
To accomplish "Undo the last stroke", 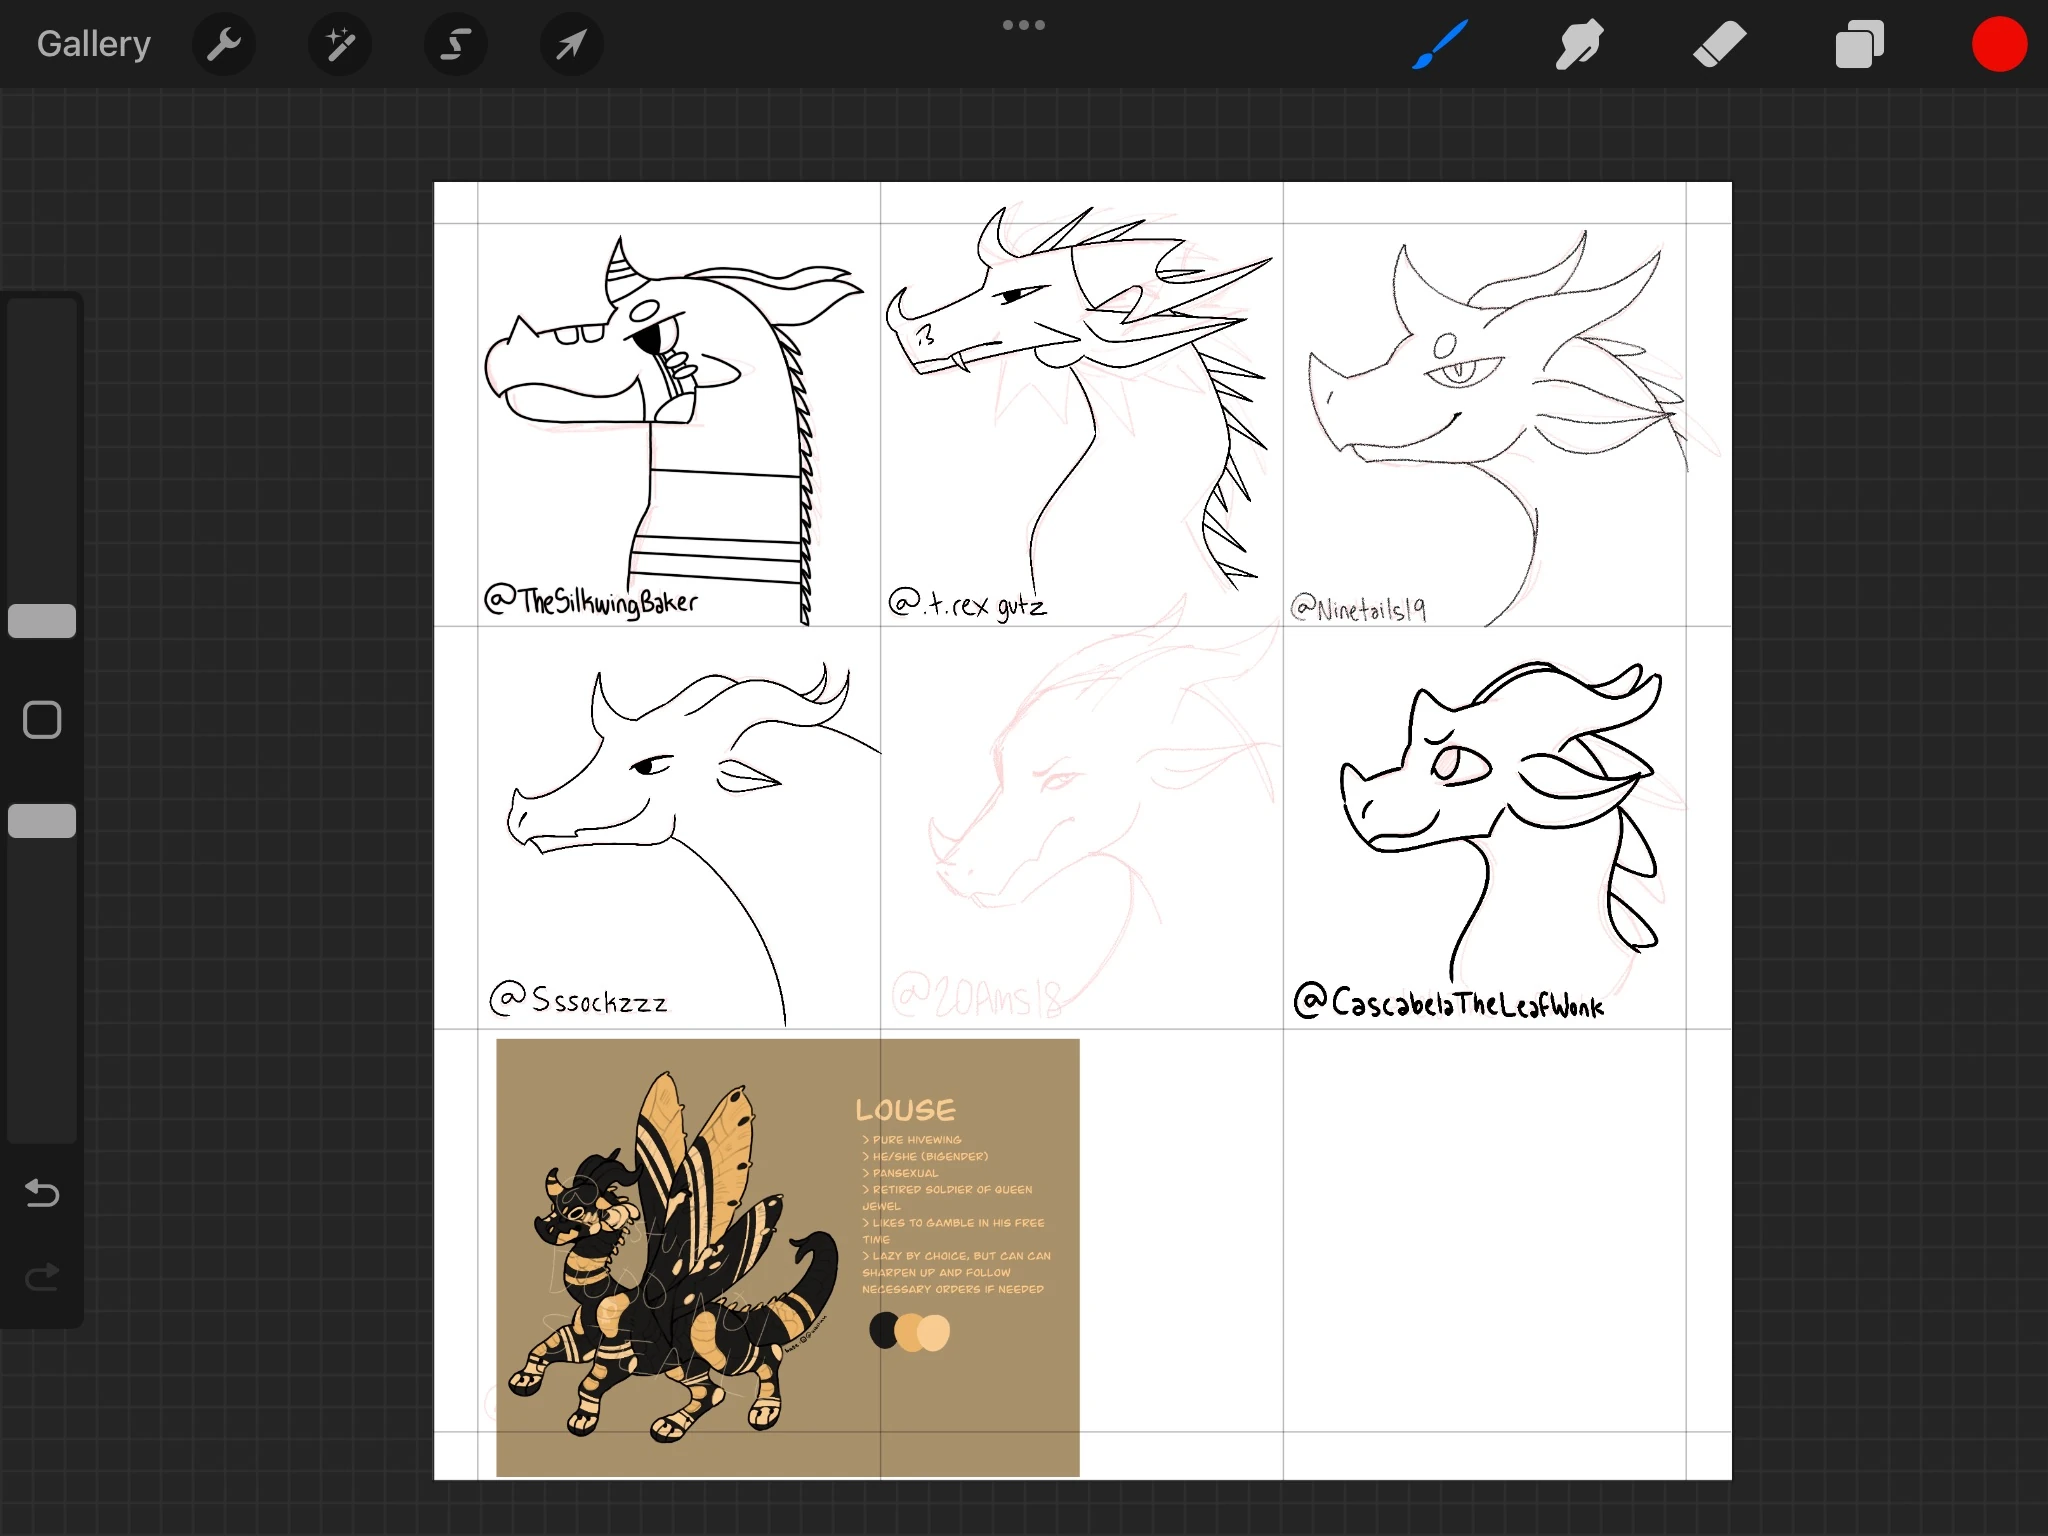I will point(41,1193).
